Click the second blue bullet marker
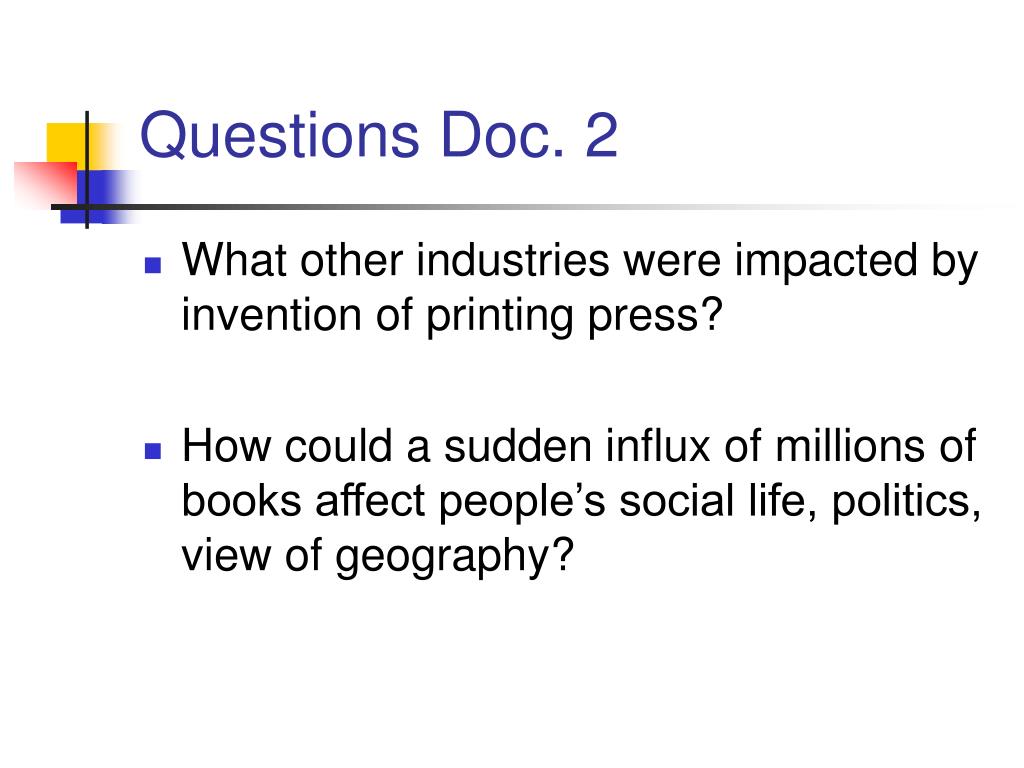The width and height of the screenshot is (1024, 768). click(x=153, y=451)
